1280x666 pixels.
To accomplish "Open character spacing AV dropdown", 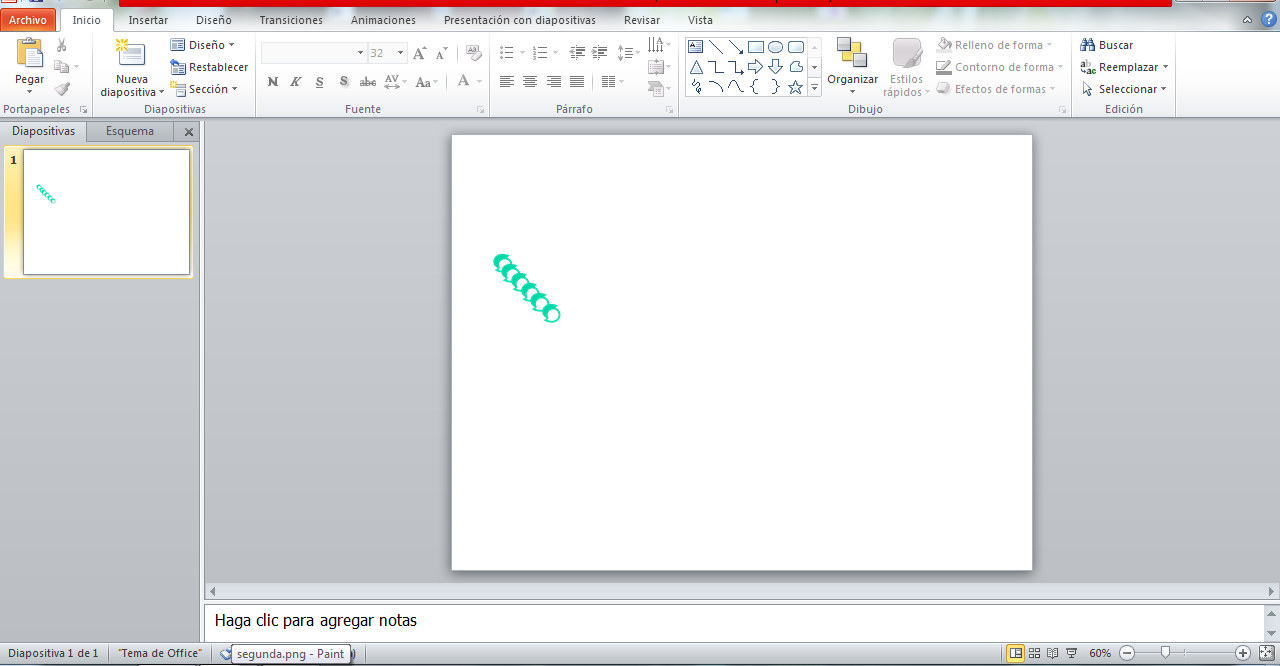I will click(x=395, y=82).
